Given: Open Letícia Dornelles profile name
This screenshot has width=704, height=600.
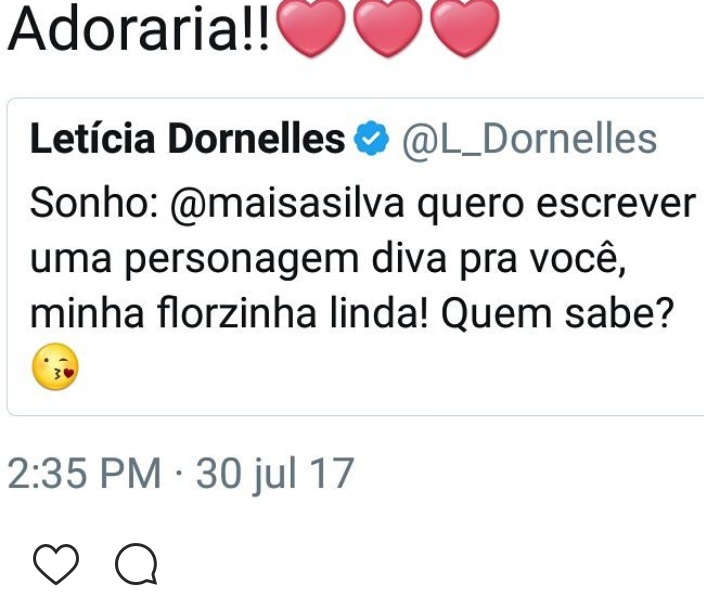Looking at the screenshot, I should point(187,140).
